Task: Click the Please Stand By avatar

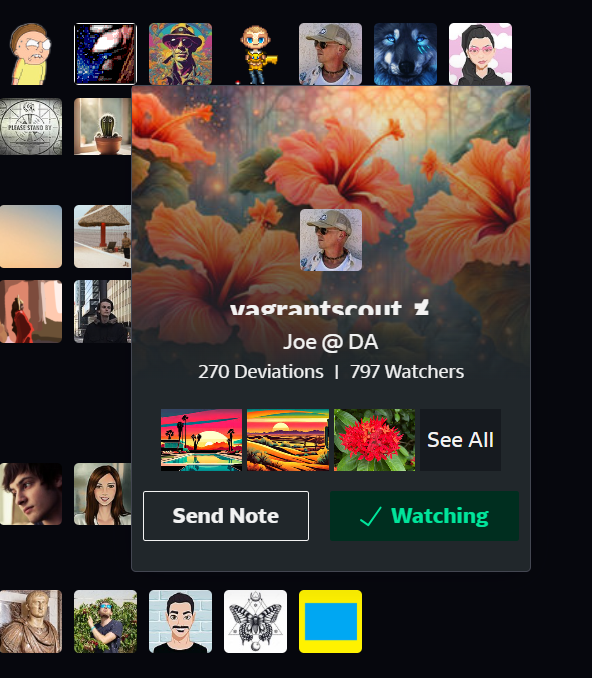Action: [31, 127]
